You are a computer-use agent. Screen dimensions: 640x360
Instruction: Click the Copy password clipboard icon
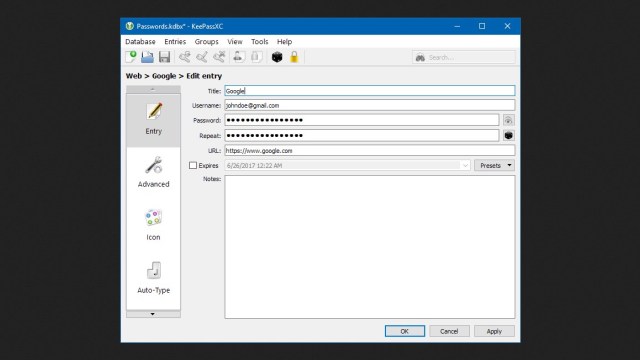pyautogui.click(x=256, y=57)
